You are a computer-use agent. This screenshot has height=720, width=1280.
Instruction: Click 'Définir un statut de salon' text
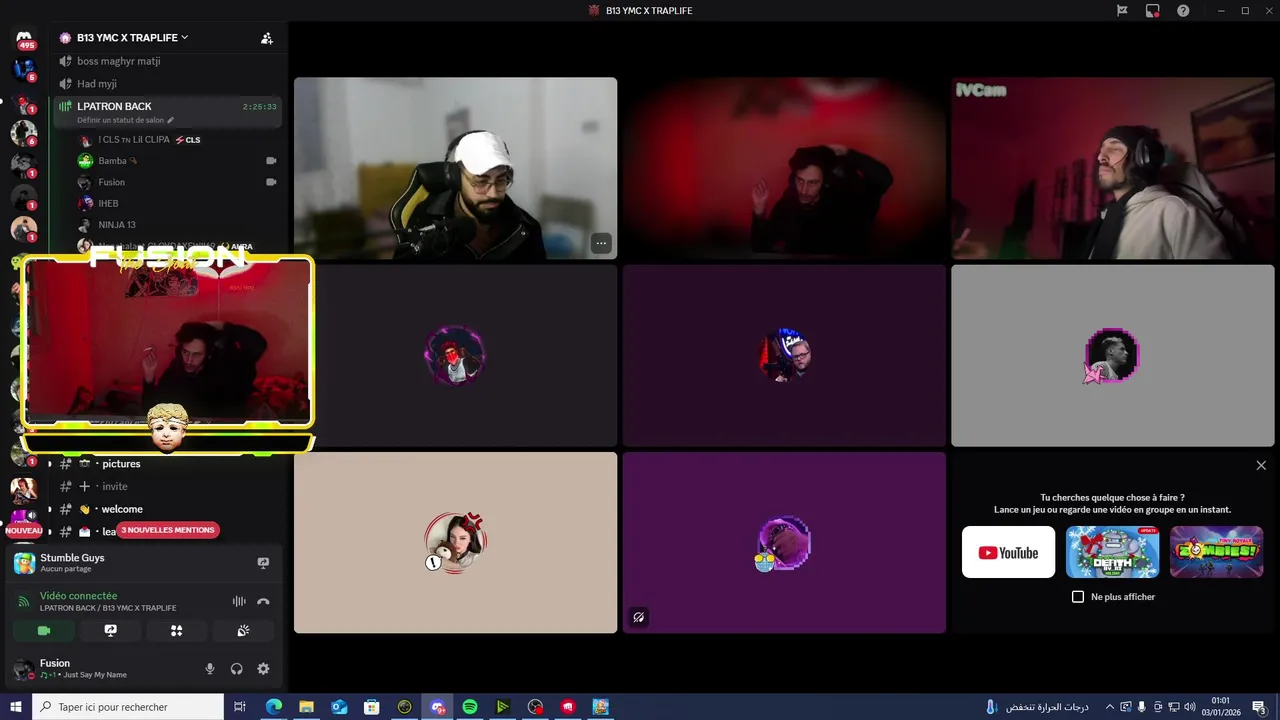120,120
